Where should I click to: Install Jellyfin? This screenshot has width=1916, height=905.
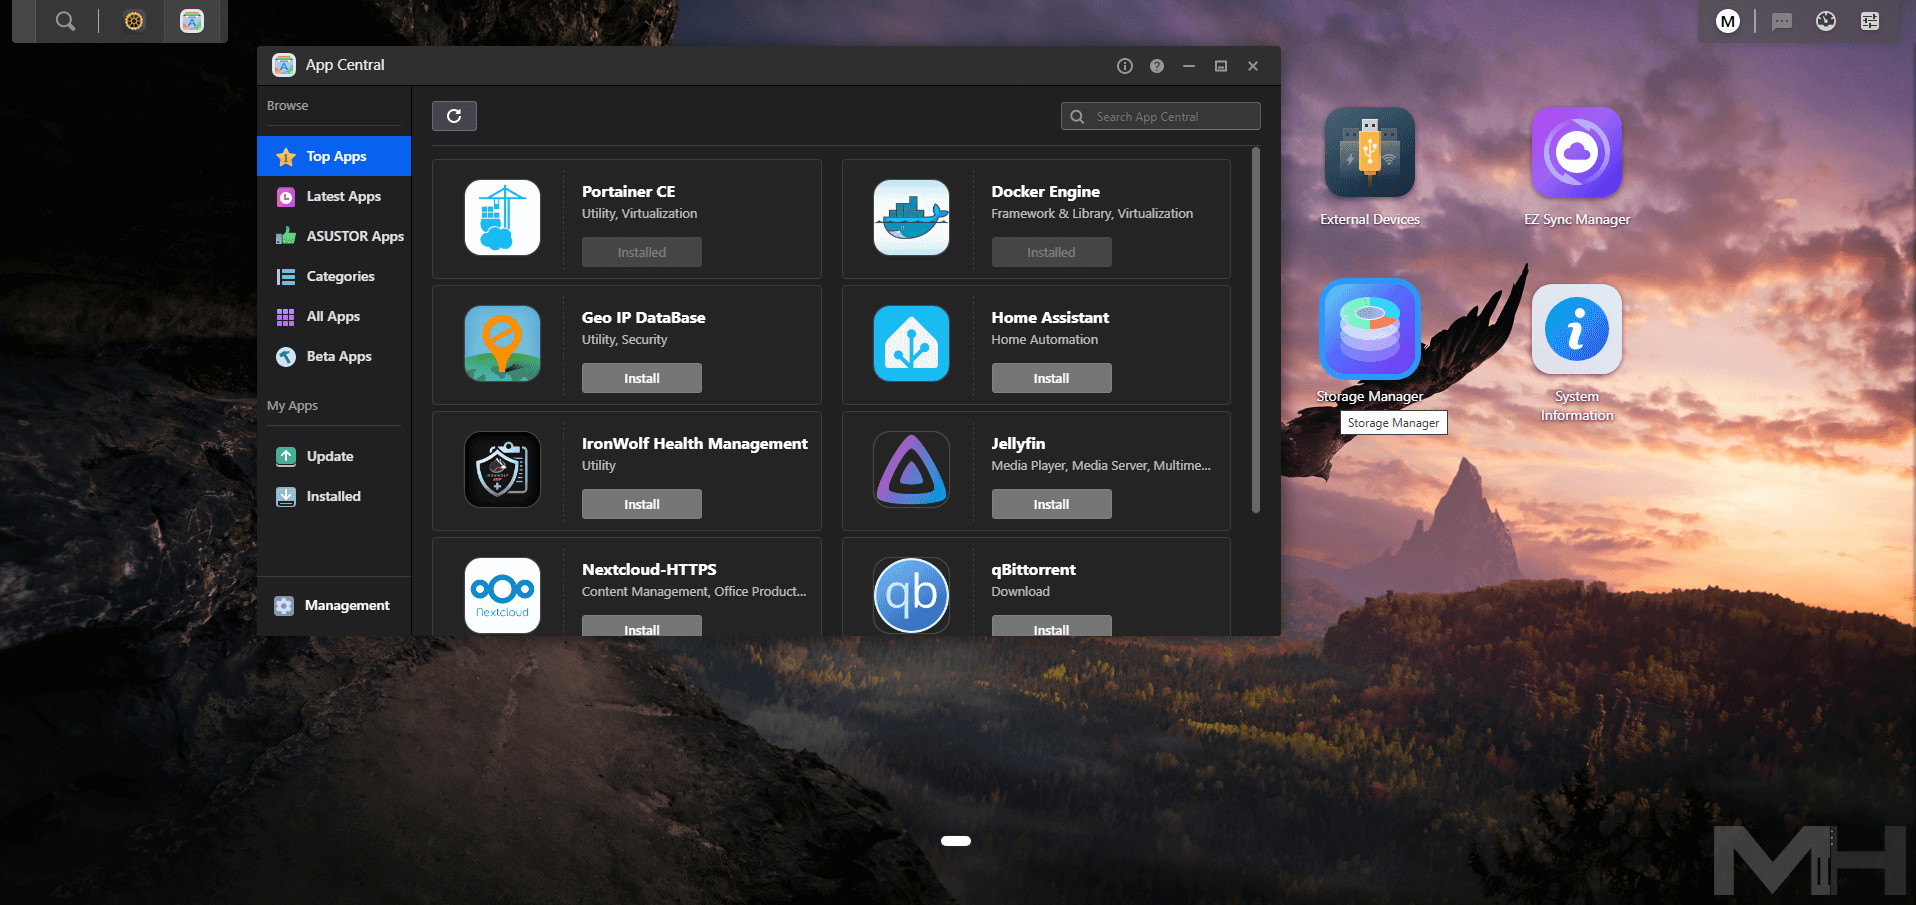coord(1051,504)
